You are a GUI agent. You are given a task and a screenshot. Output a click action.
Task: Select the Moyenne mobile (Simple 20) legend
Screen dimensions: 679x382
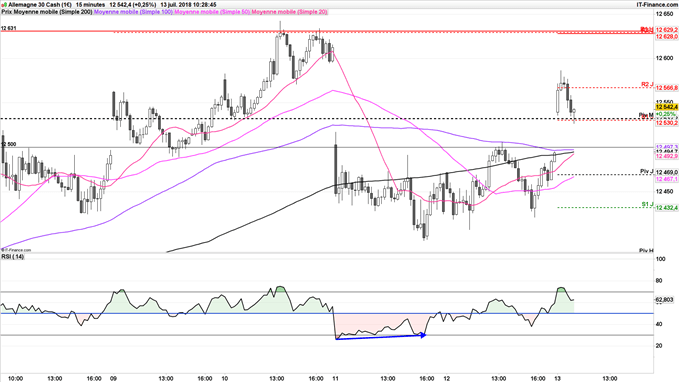coord(289,12)
